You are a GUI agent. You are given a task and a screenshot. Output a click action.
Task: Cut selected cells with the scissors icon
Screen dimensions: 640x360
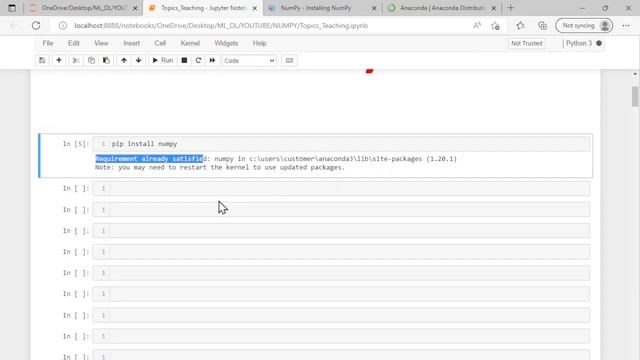click(76, 60)
